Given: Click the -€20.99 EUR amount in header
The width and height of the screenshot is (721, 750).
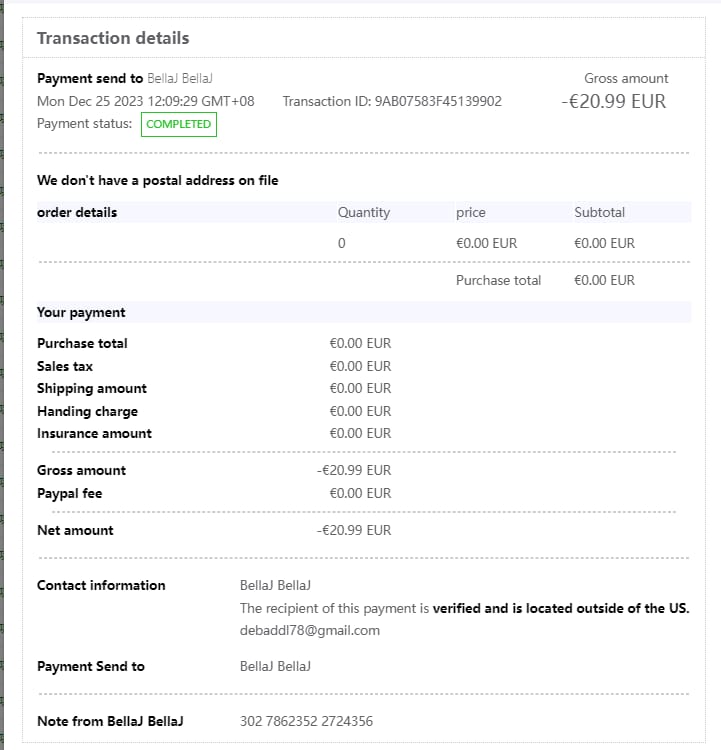Looking at the screenshot, I should click(x=613, y=101).
